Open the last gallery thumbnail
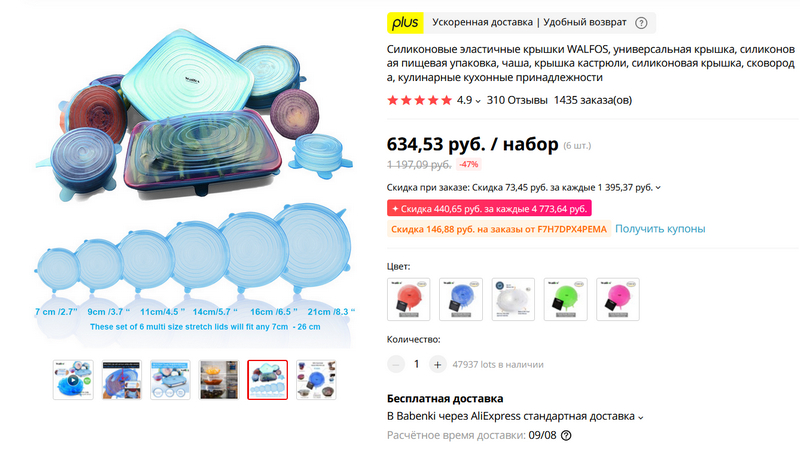 316,380
